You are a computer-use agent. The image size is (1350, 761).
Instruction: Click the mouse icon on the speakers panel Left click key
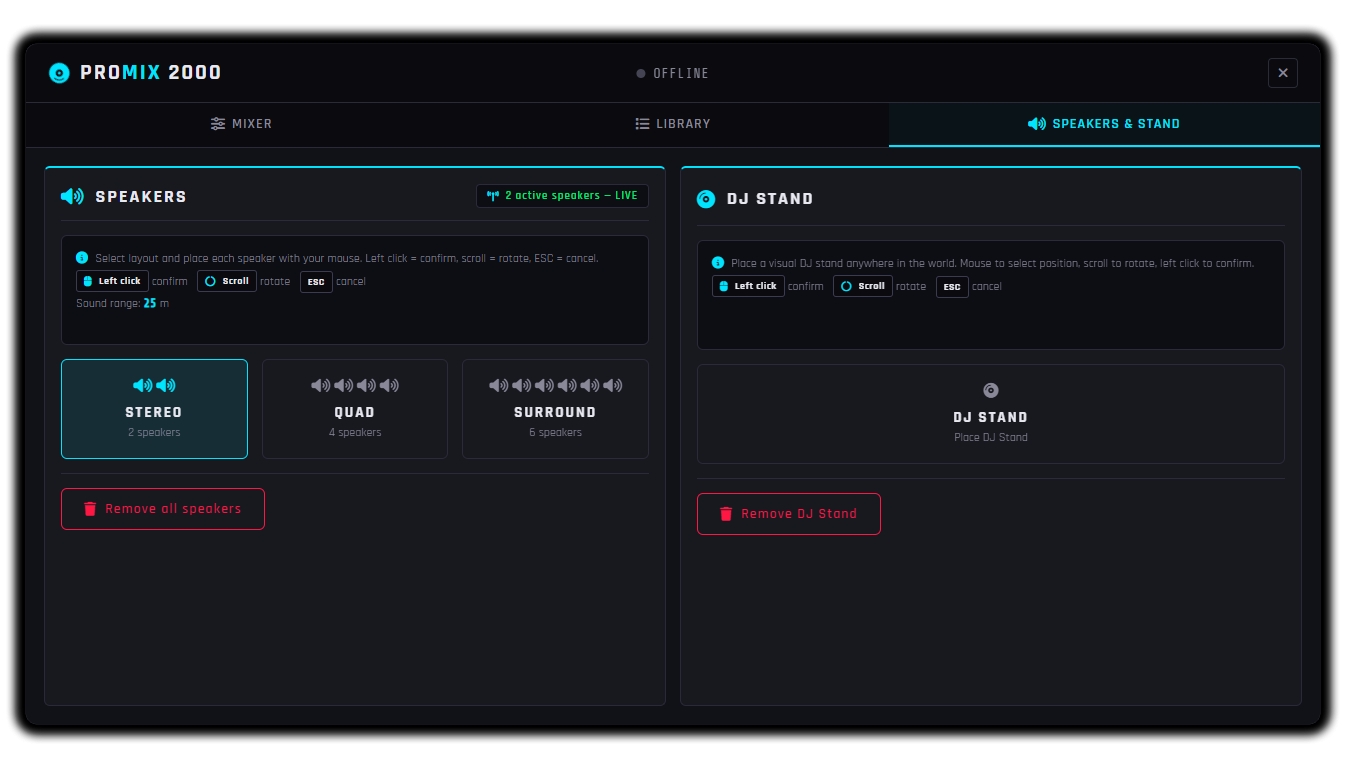pos(88,281)
